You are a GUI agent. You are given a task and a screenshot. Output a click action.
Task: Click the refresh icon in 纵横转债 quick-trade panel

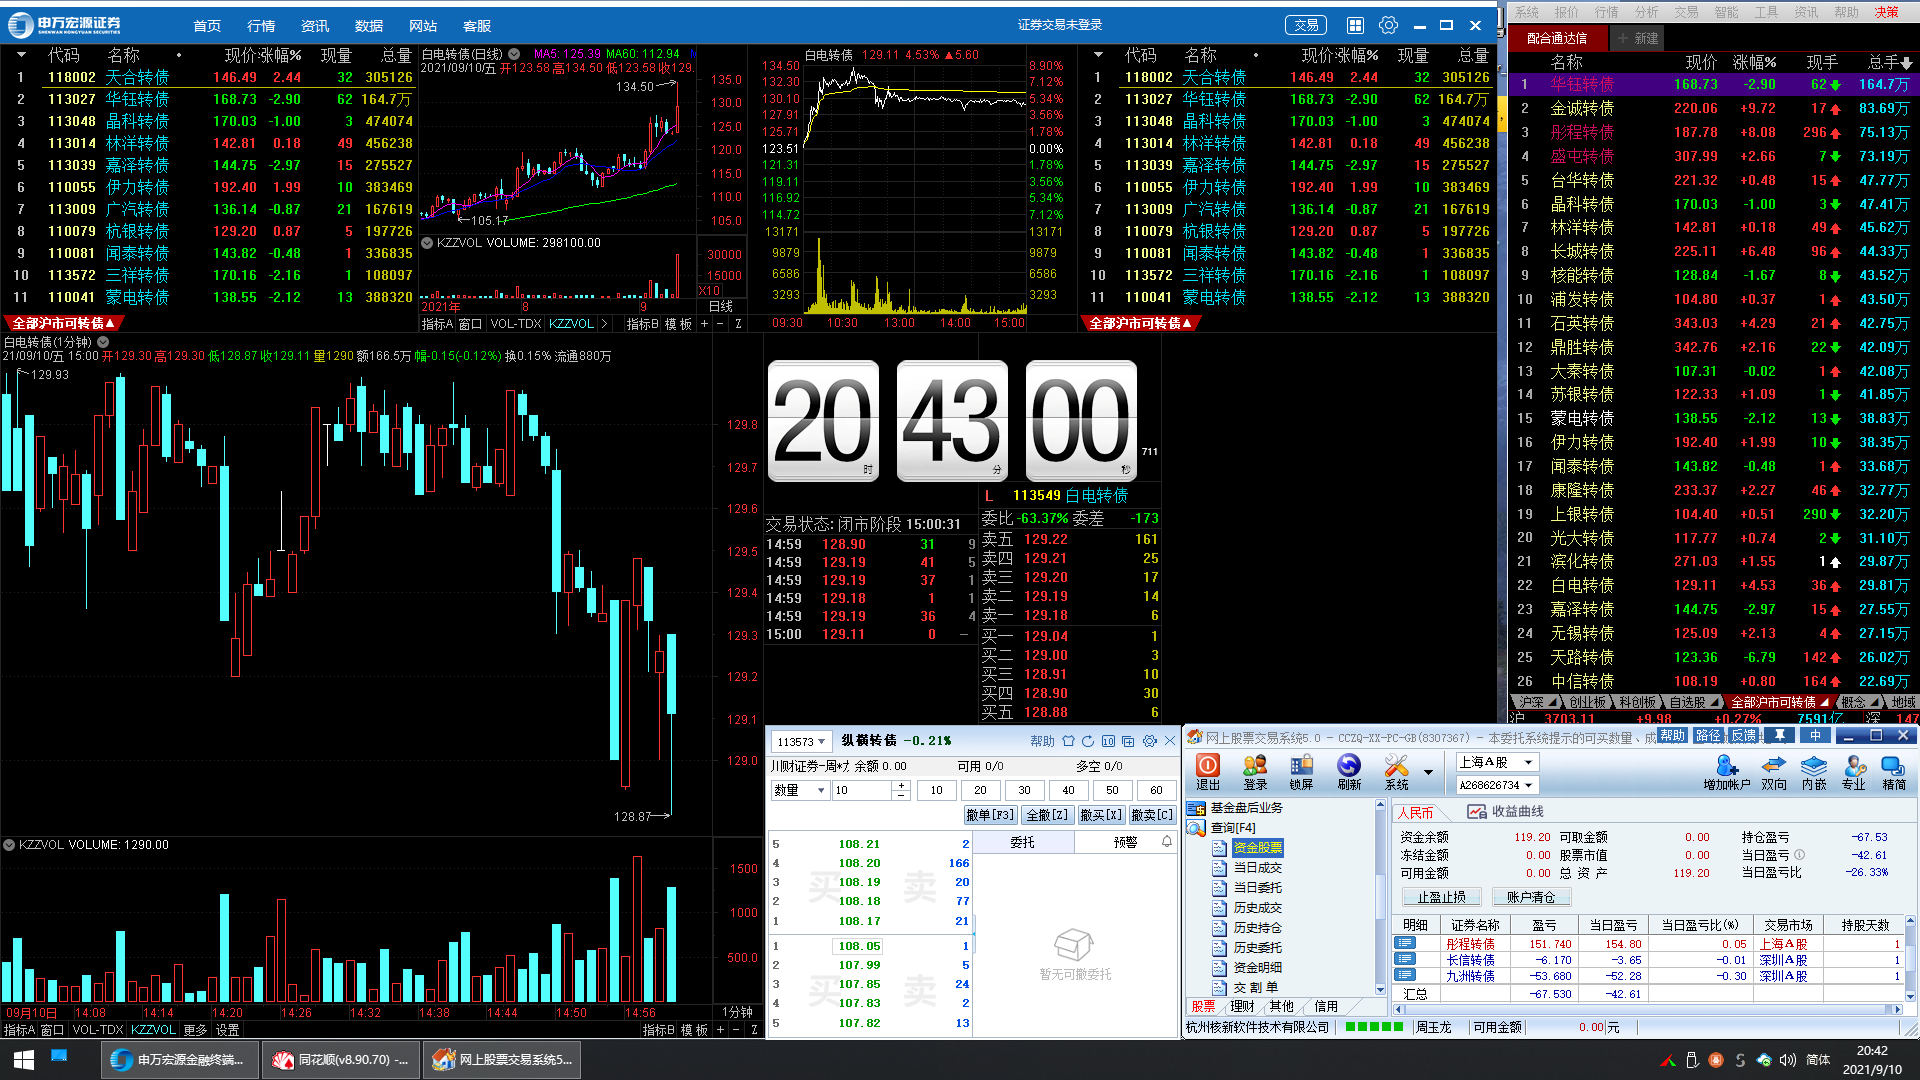pyautogui.click(x=1088, y=741)
